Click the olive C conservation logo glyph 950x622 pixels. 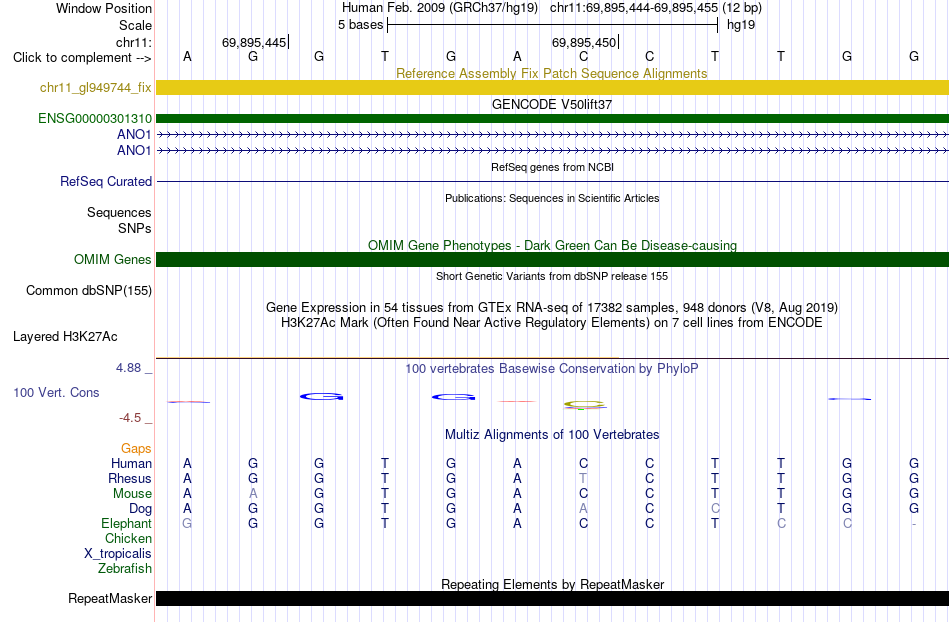pos(584,404)
